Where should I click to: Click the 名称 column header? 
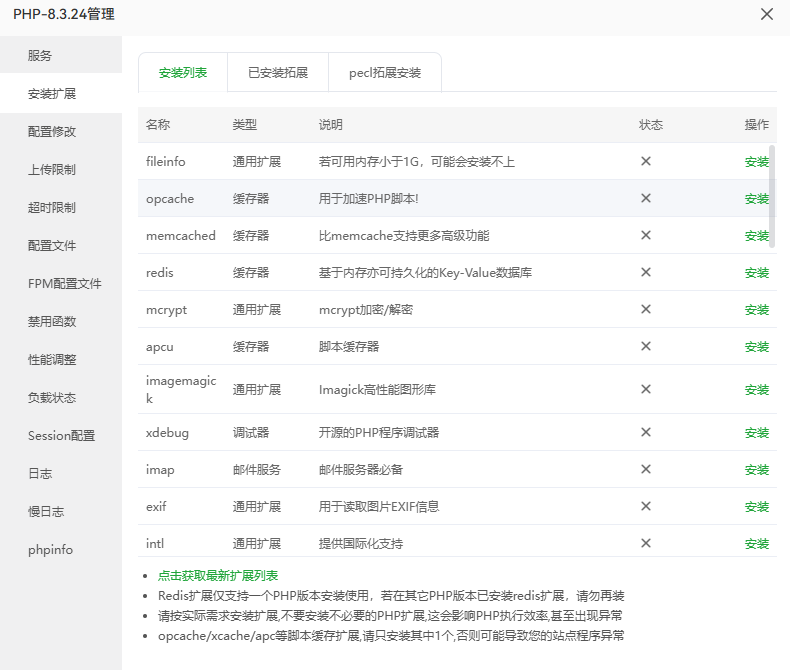pos(158,124)
